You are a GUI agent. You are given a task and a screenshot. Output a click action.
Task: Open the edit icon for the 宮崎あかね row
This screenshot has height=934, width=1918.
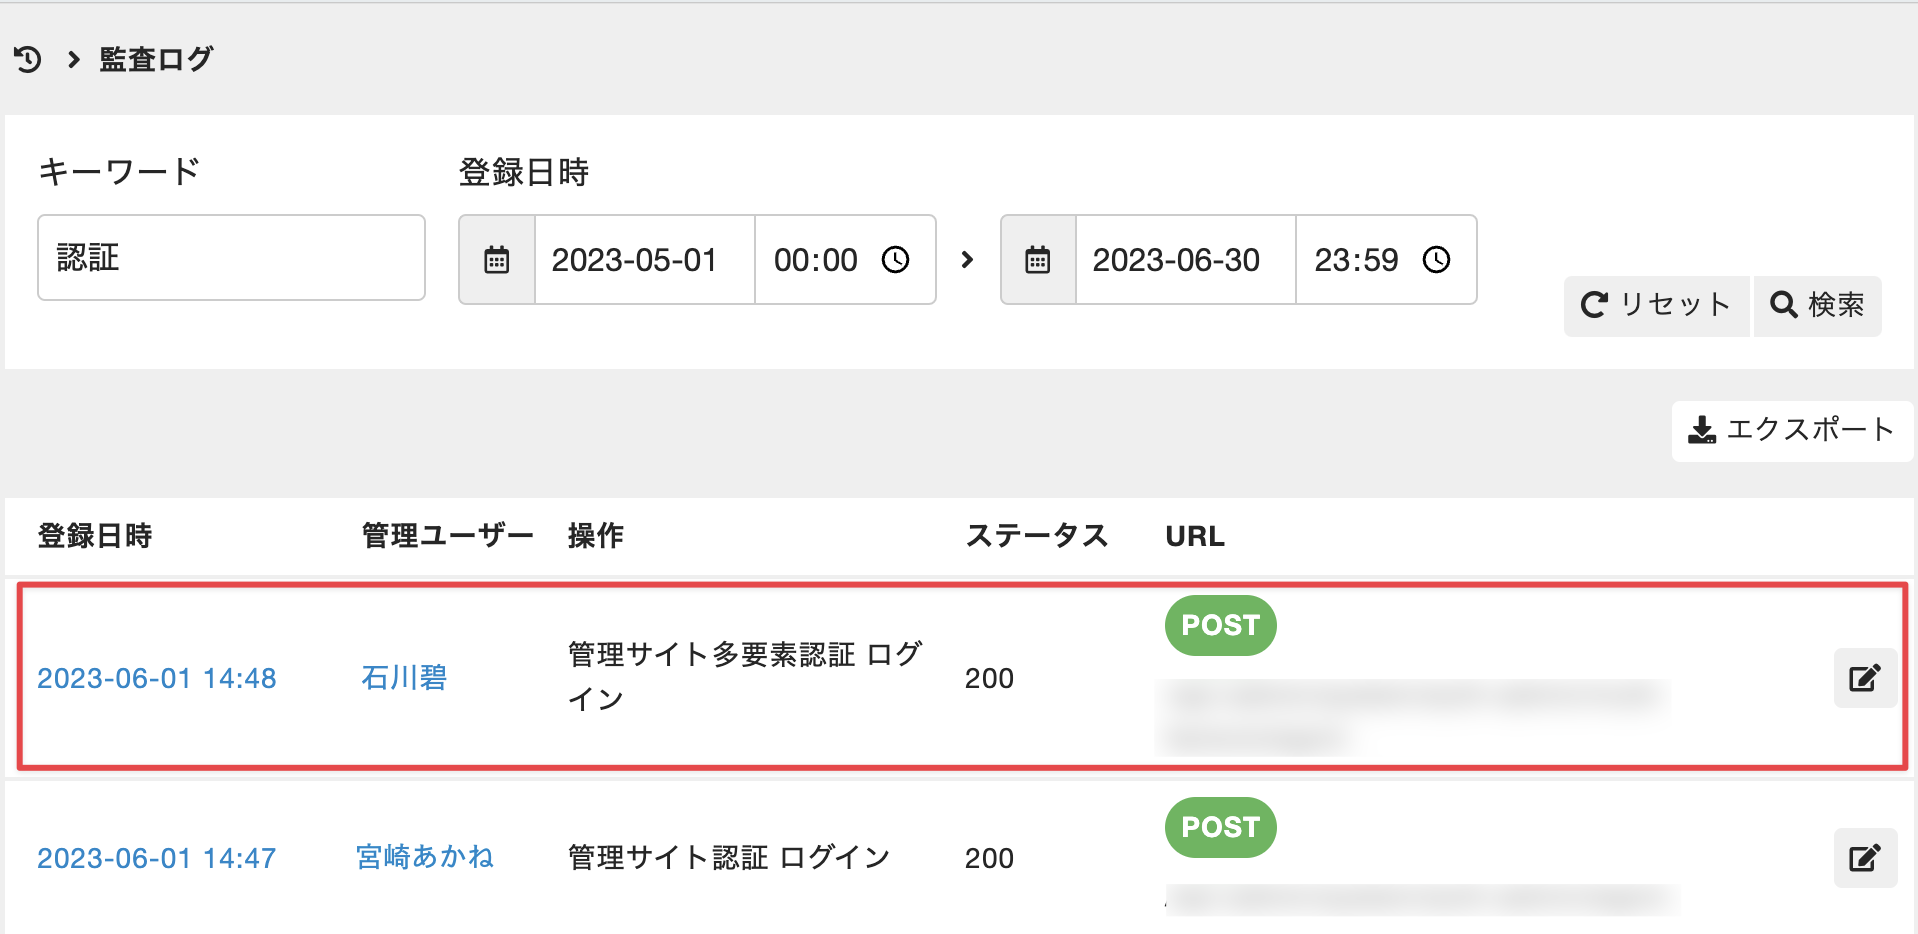coord(1865,858)
